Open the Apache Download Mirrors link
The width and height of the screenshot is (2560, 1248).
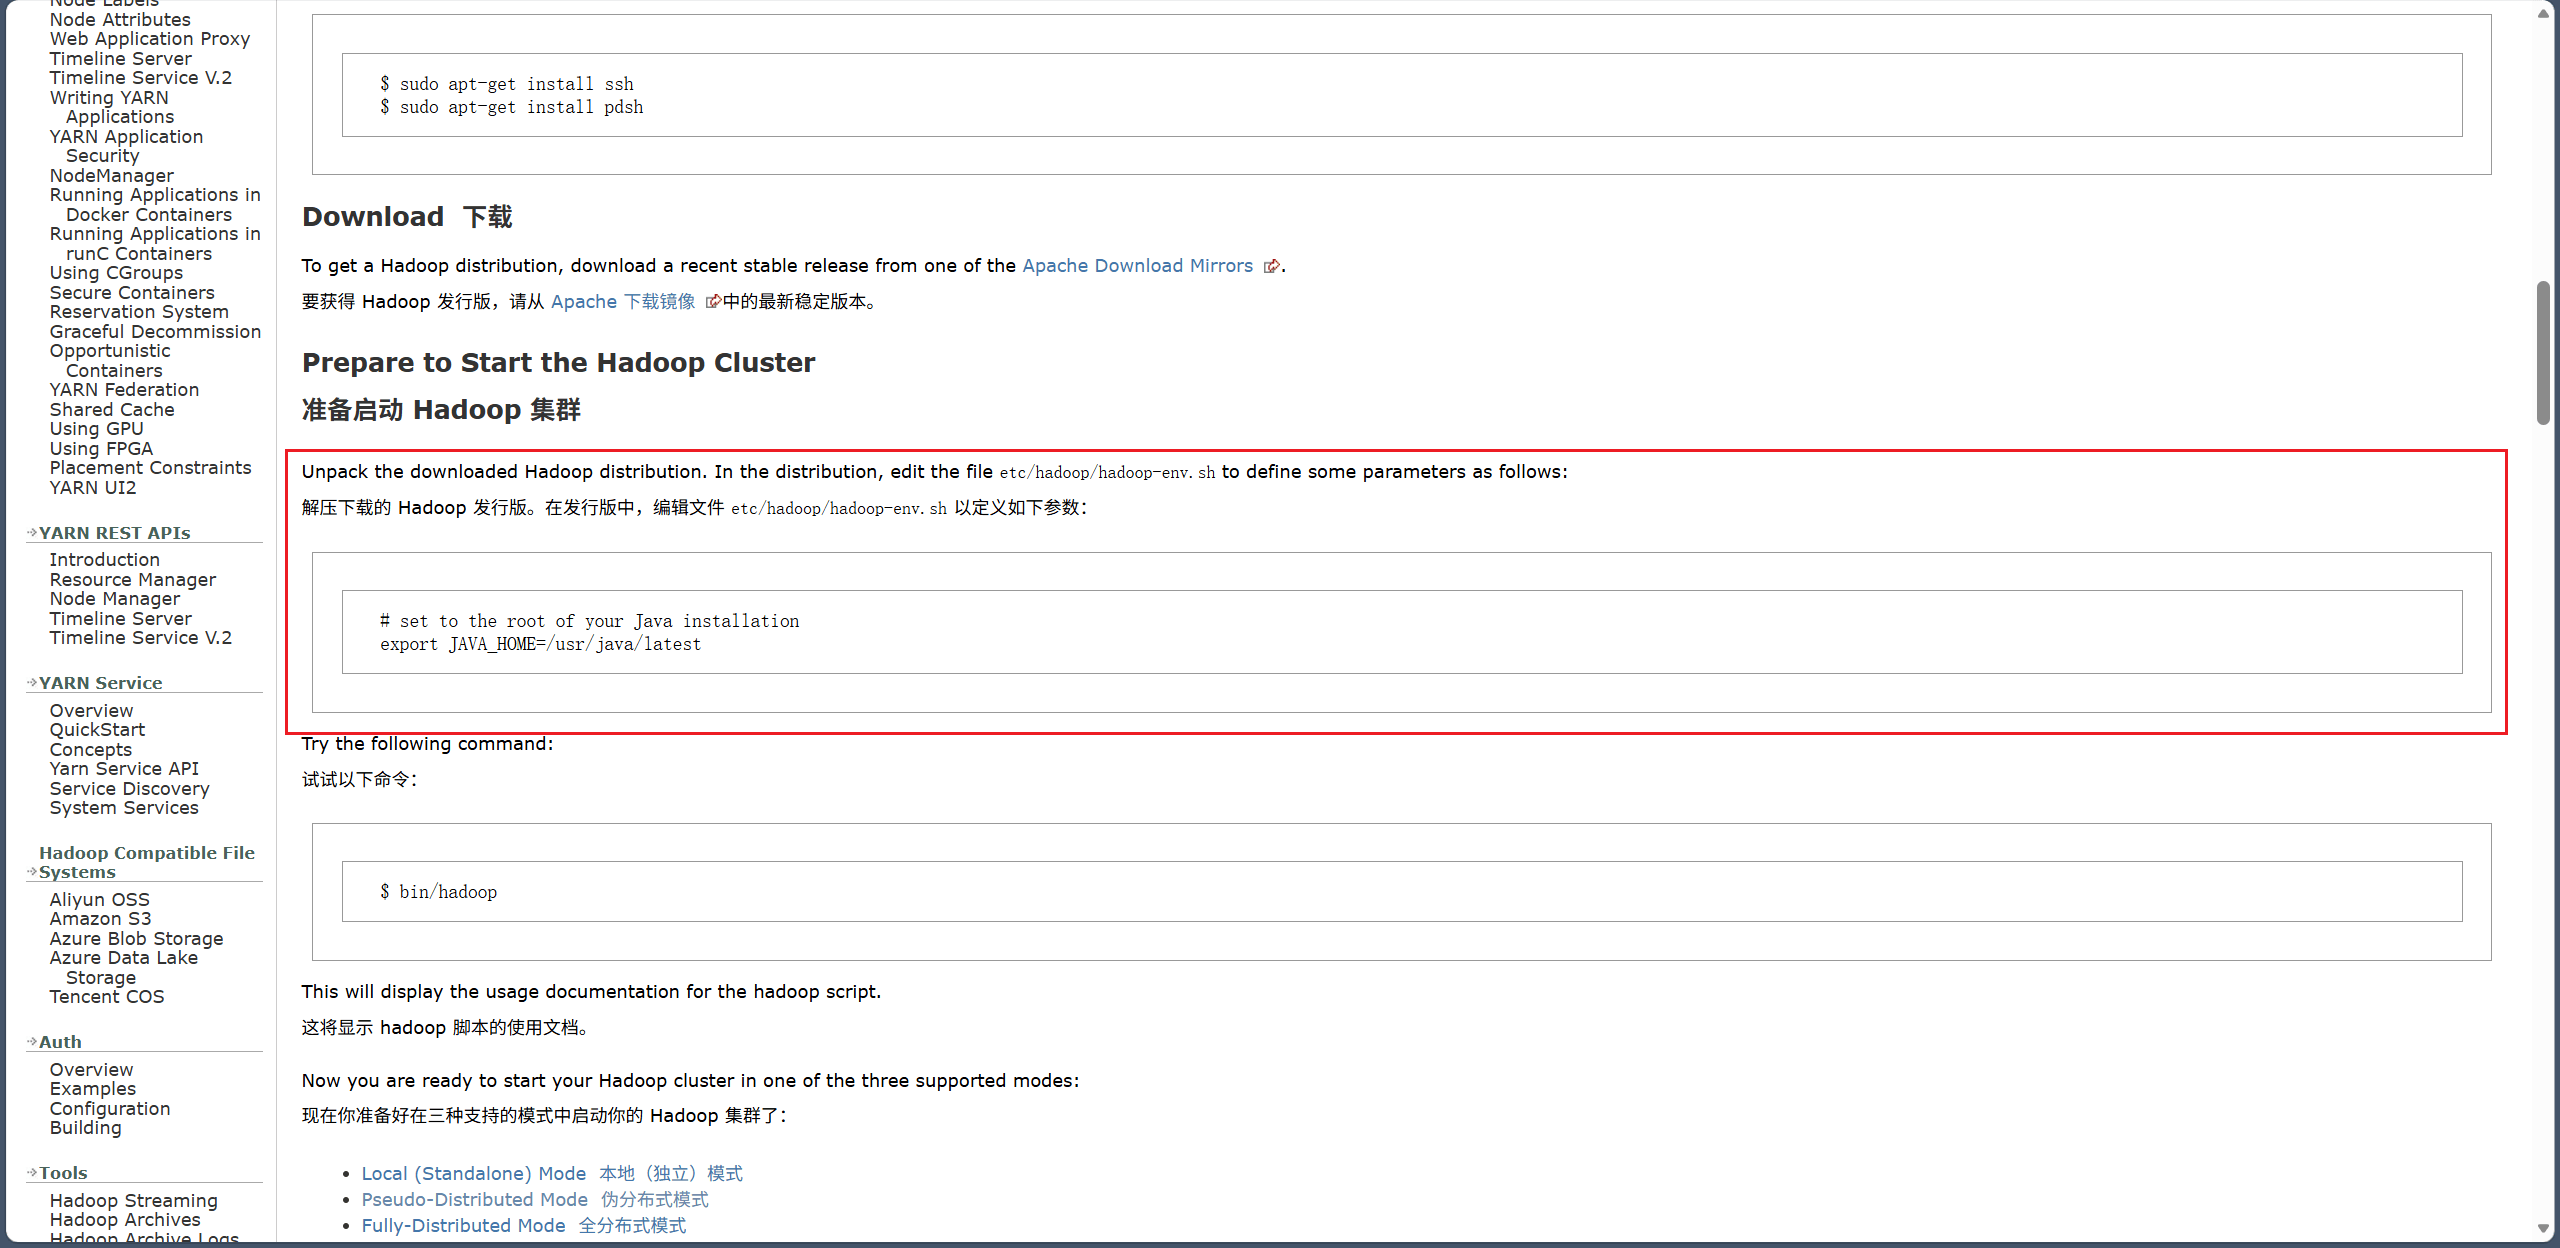pos(1137,266)
